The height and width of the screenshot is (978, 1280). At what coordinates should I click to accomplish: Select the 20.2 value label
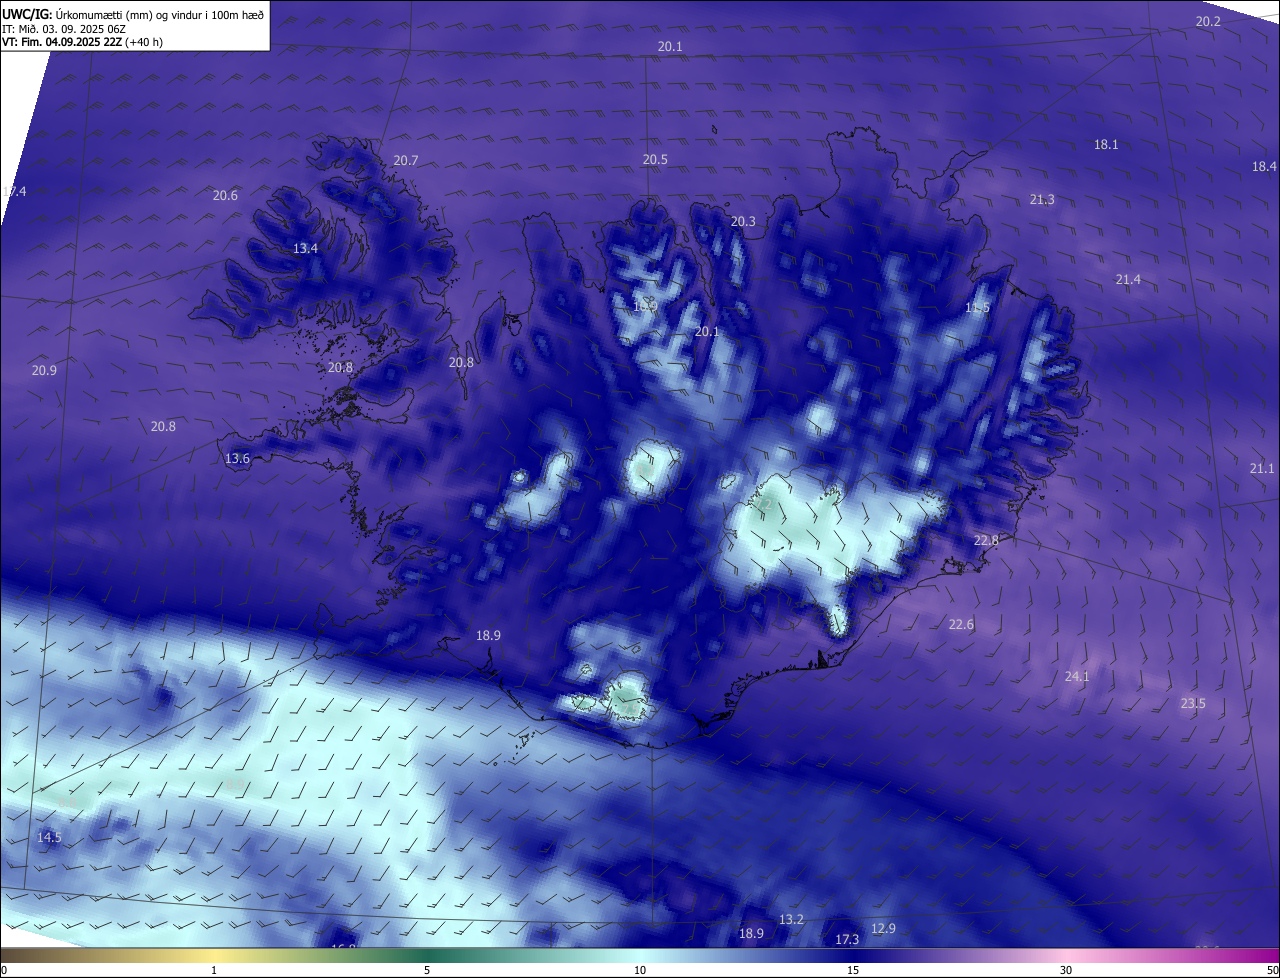[1208, 21]
